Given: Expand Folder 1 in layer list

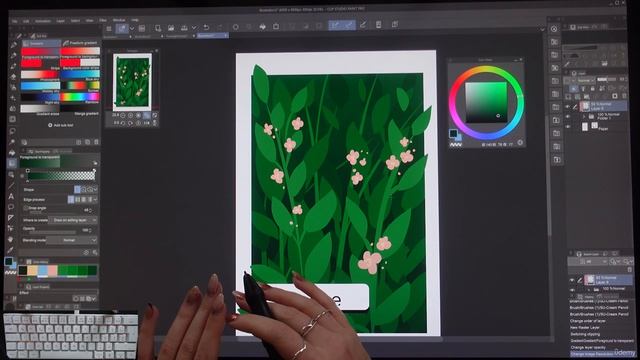Looking at the screenshot, I should click(584, 117).
